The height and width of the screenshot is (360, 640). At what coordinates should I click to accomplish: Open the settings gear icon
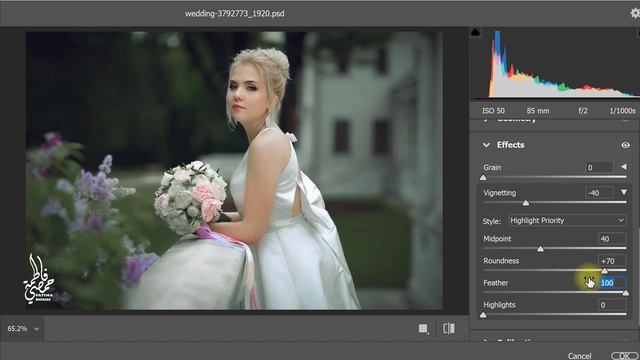(x=635, y=13)
